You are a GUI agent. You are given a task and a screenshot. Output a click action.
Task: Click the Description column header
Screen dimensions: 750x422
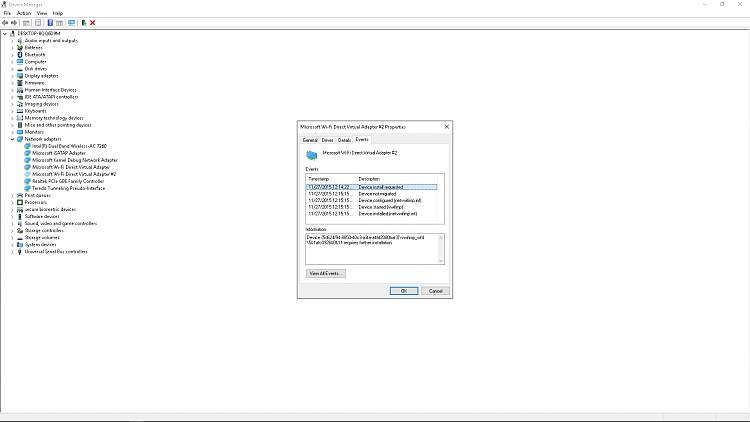[396, 179]
